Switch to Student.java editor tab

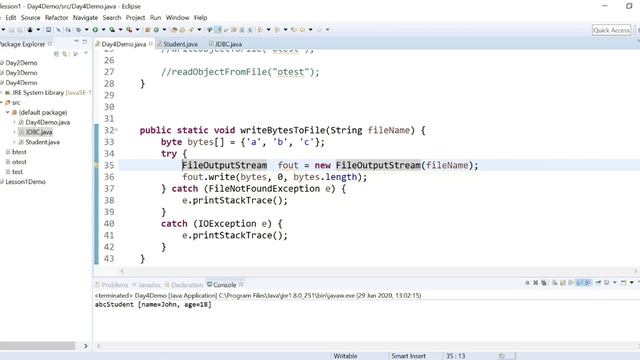tap(180, 44)
